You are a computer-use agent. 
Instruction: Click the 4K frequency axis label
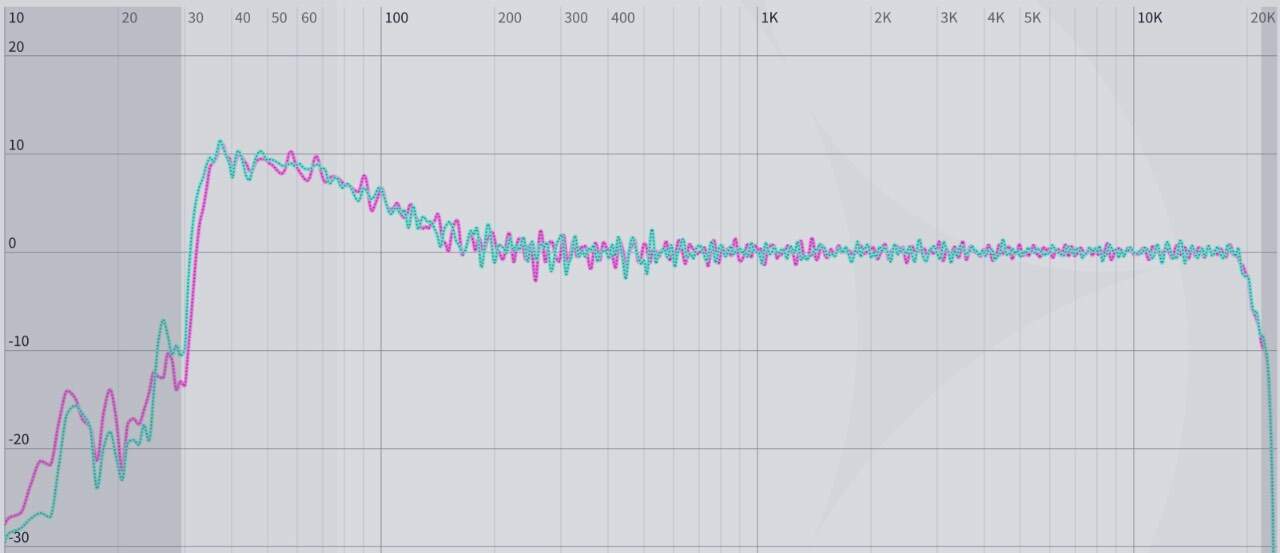point(996,18)
